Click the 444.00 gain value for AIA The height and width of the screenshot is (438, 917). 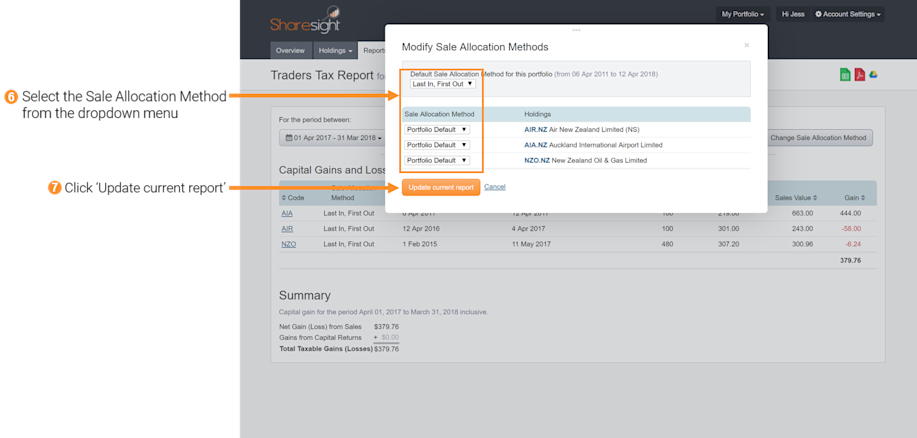pyautogui.click(x=850, y=213)
